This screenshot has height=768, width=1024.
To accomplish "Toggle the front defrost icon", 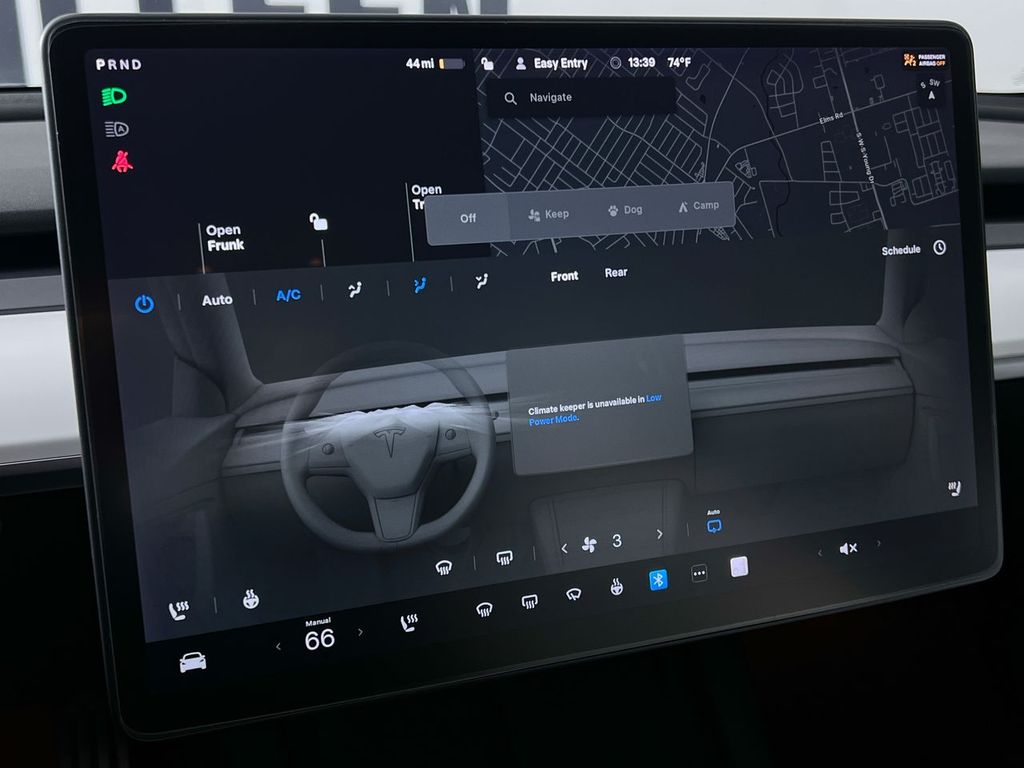I will [x=443, y=566].
